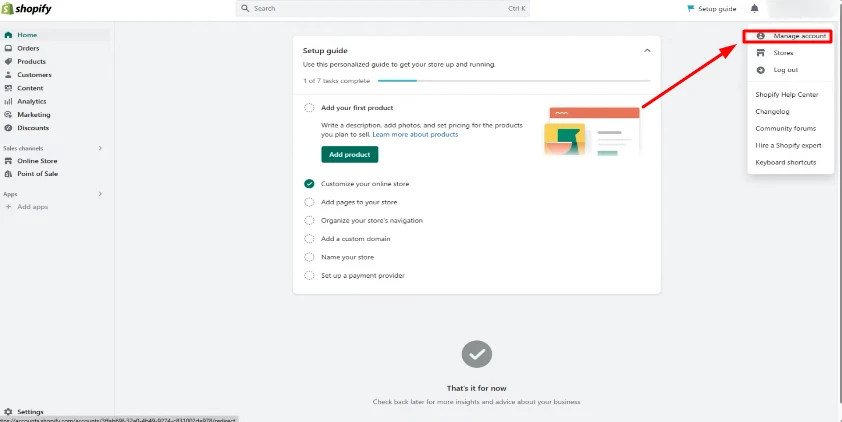
Task: Select Log out from account menu
Action: coord(786,70)
